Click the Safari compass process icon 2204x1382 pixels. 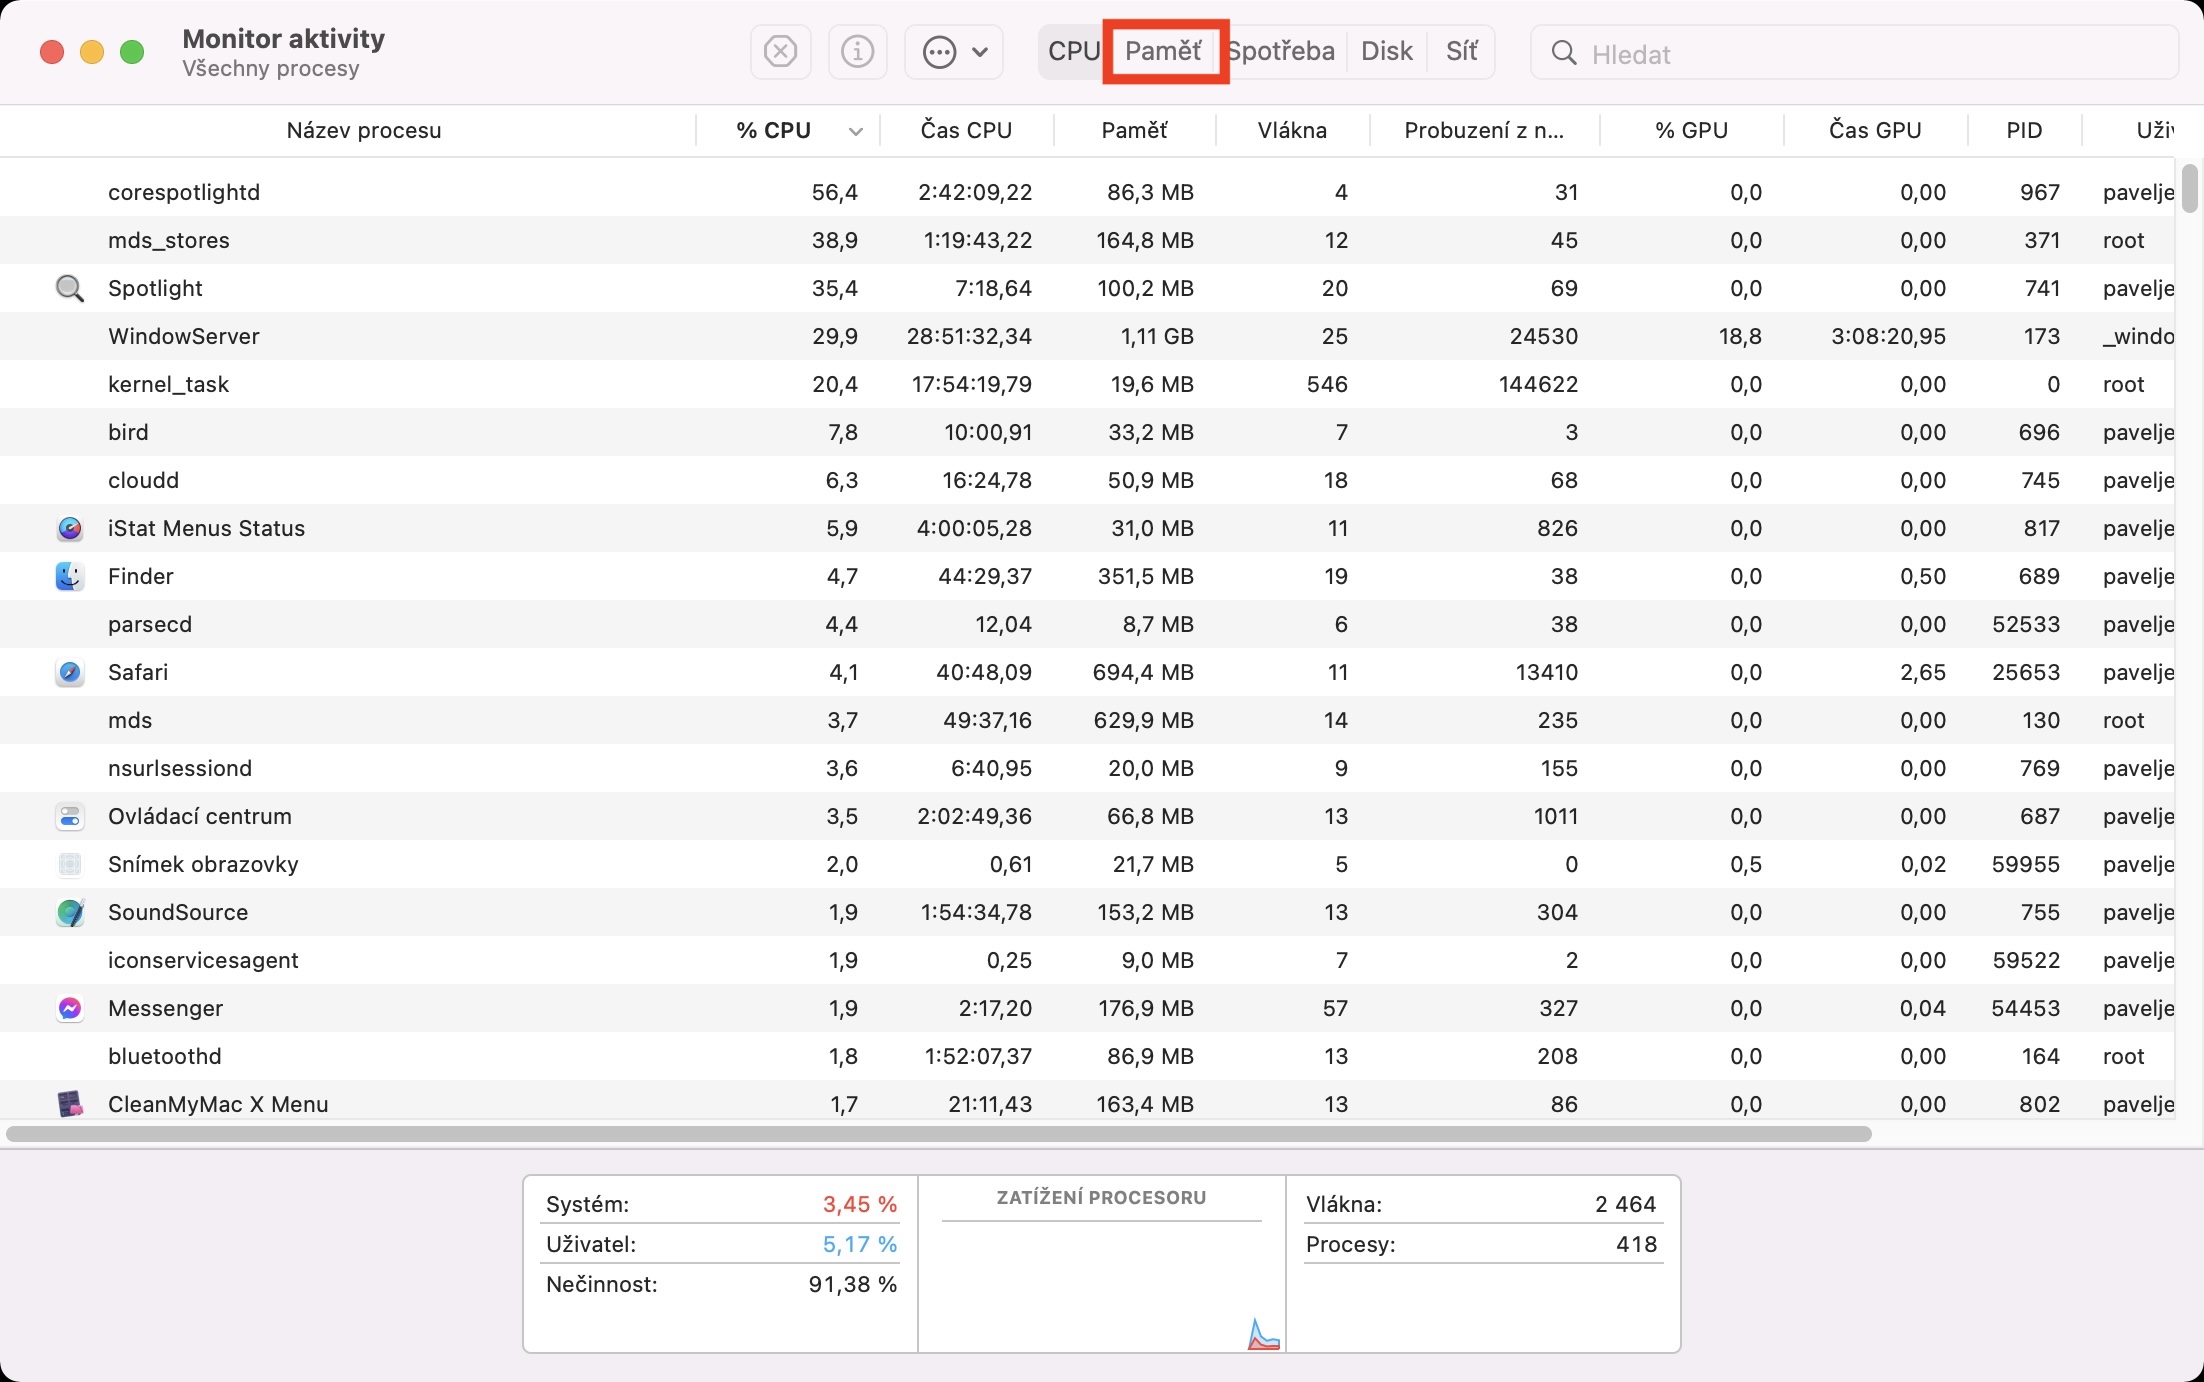click(69, 672)
